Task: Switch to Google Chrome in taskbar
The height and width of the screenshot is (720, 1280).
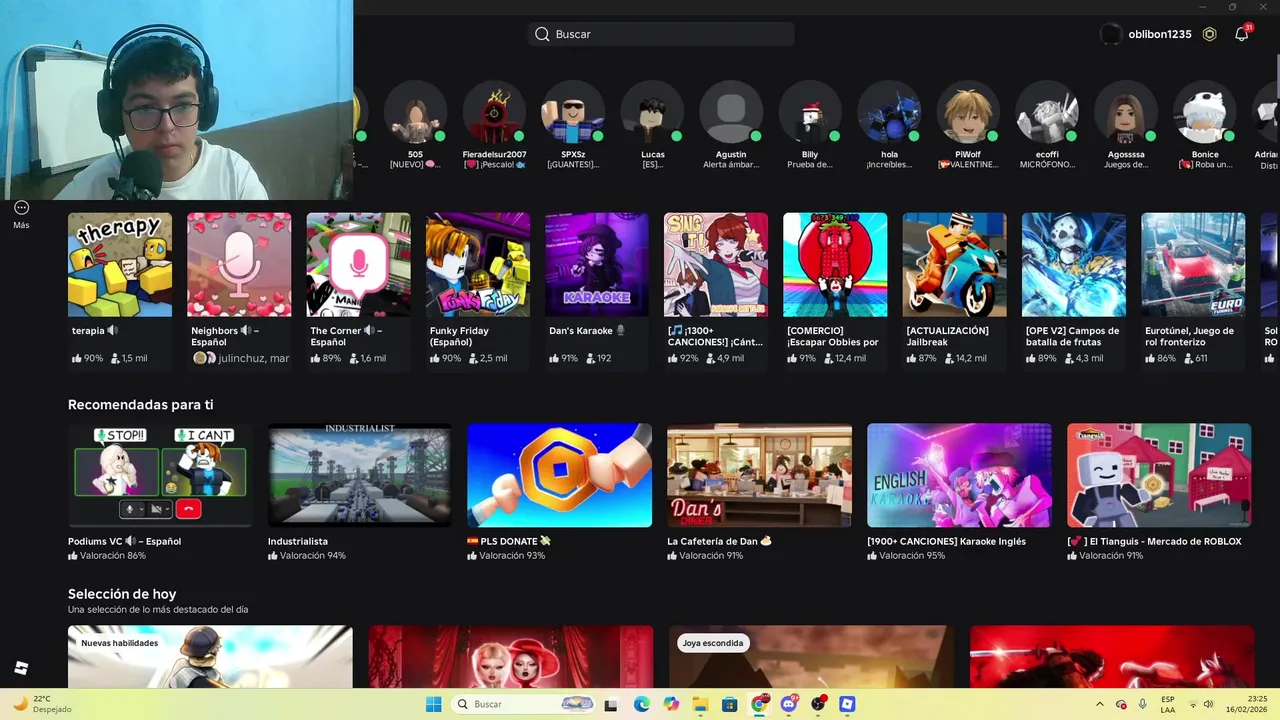Action: click(759, 704)
